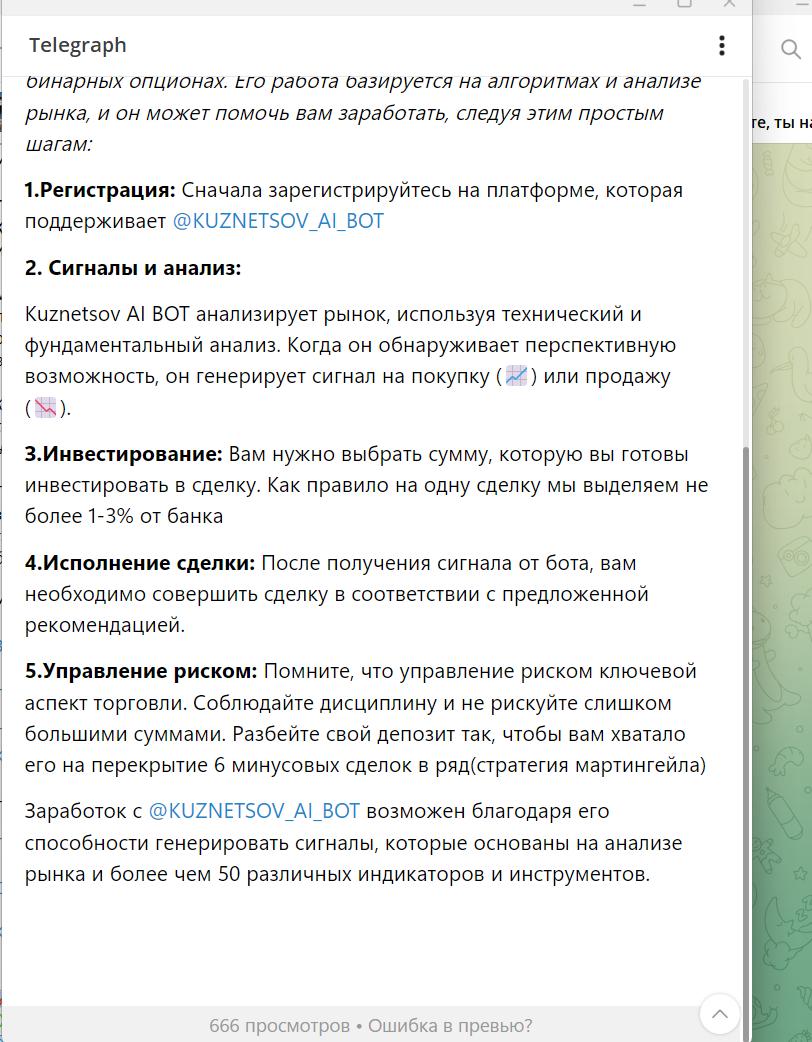Open the @KUZNETSOV_AI_BOT link in Регистрация step
812x1042 pixels.
coord(278,221)
